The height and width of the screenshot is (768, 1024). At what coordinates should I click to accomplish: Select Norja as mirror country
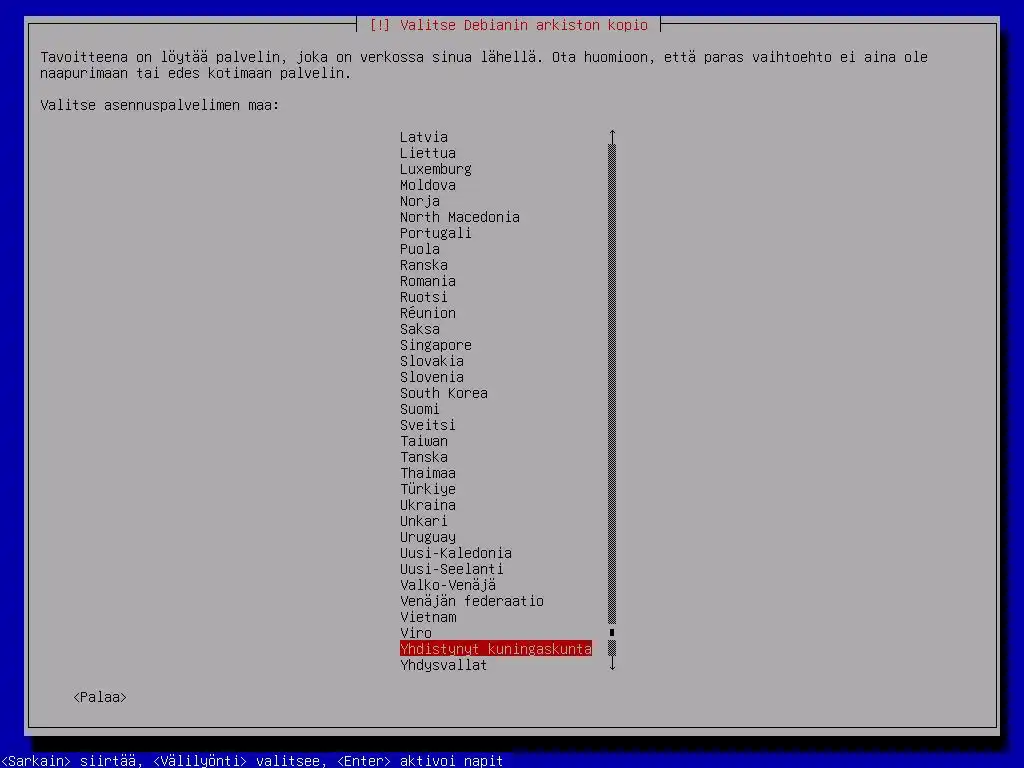tap(420, 201)
